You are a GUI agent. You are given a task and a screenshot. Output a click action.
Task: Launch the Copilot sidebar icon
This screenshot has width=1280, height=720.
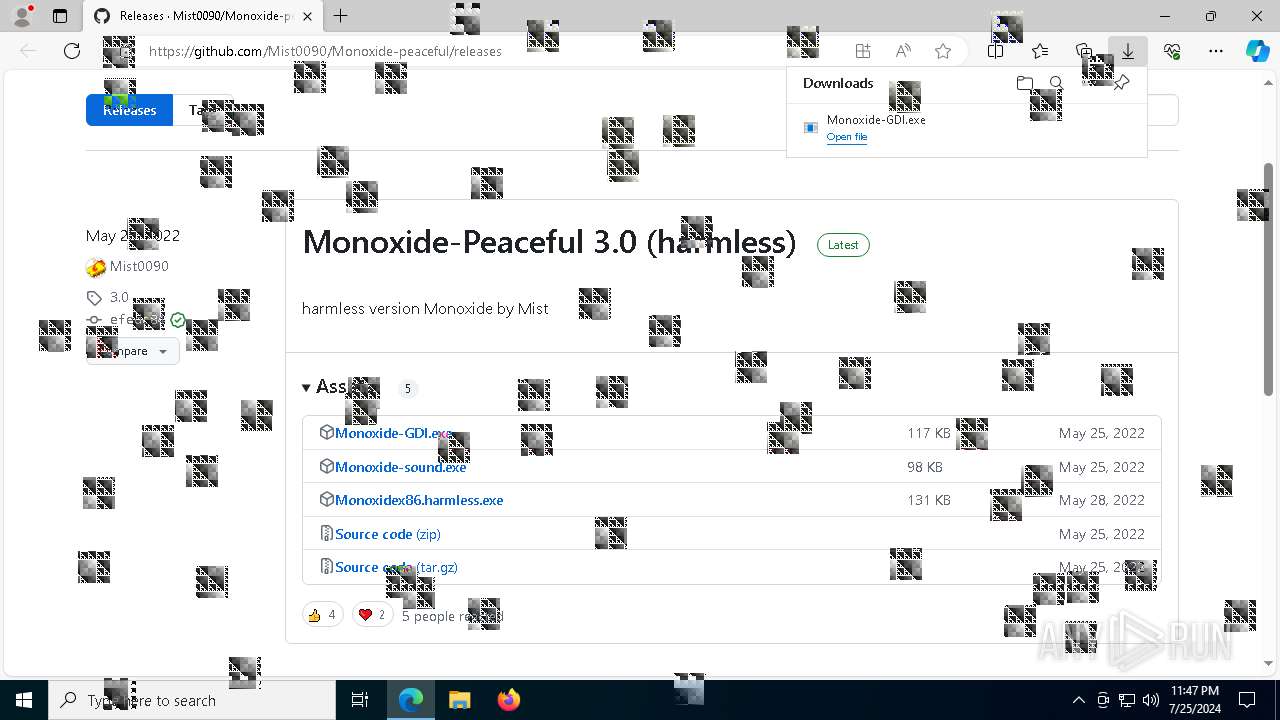pos(1257,51)
